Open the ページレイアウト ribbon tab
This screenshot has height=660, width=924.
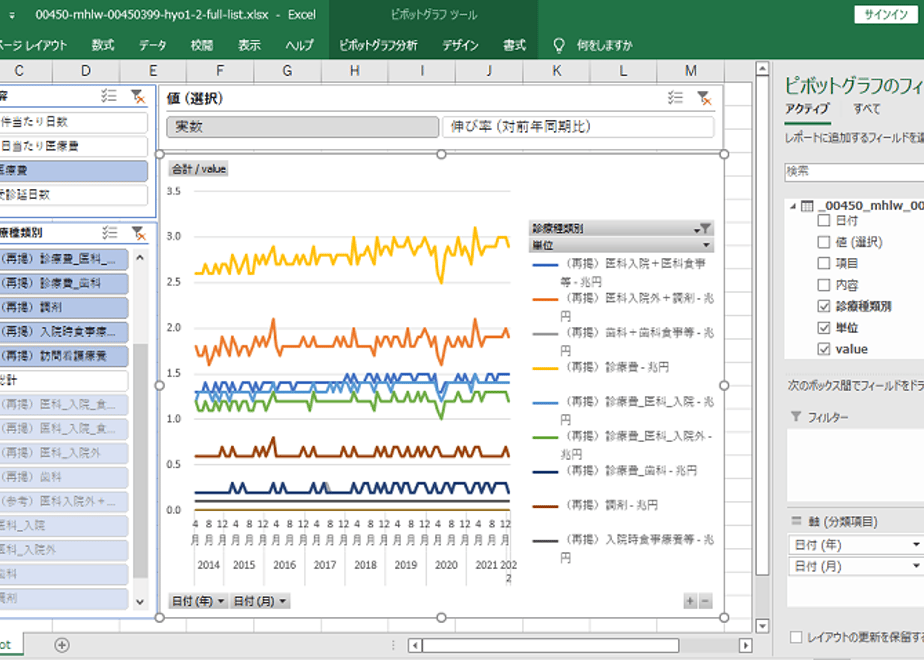[33, 45]
